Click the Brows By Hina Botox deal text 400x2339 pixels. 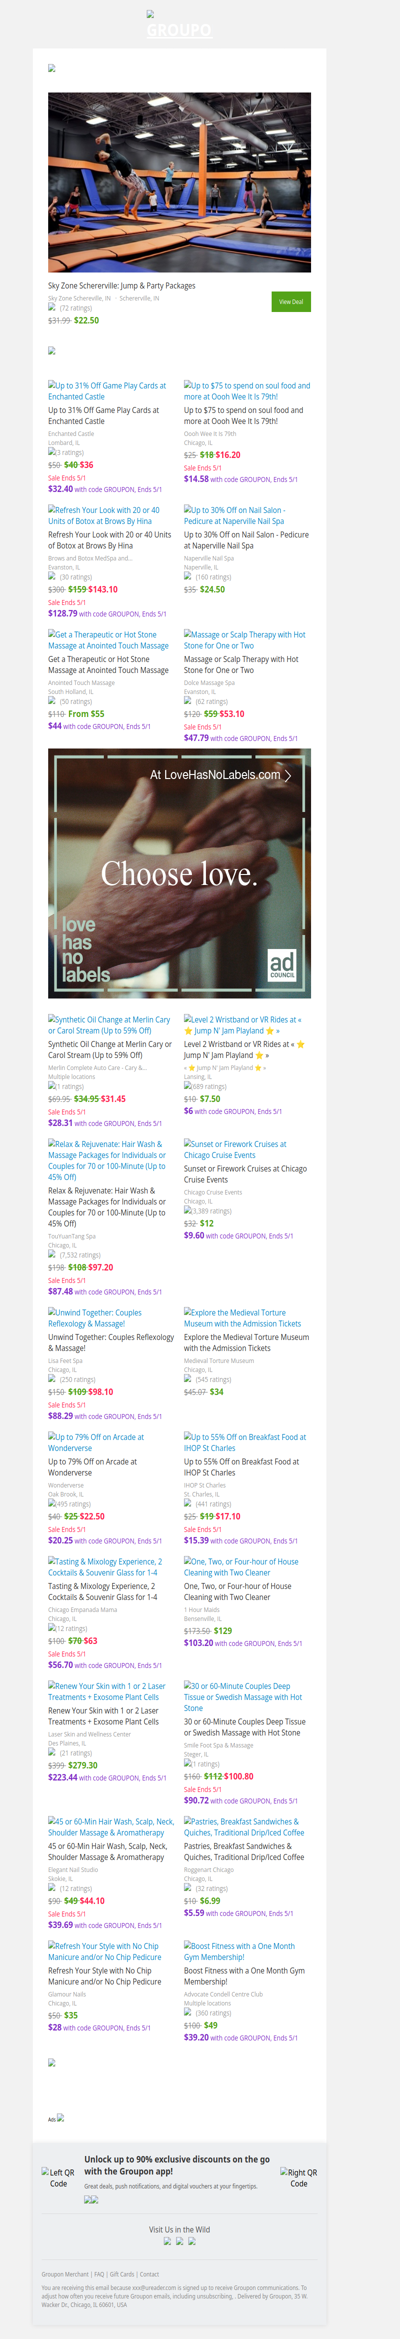[x=108, y=540]
